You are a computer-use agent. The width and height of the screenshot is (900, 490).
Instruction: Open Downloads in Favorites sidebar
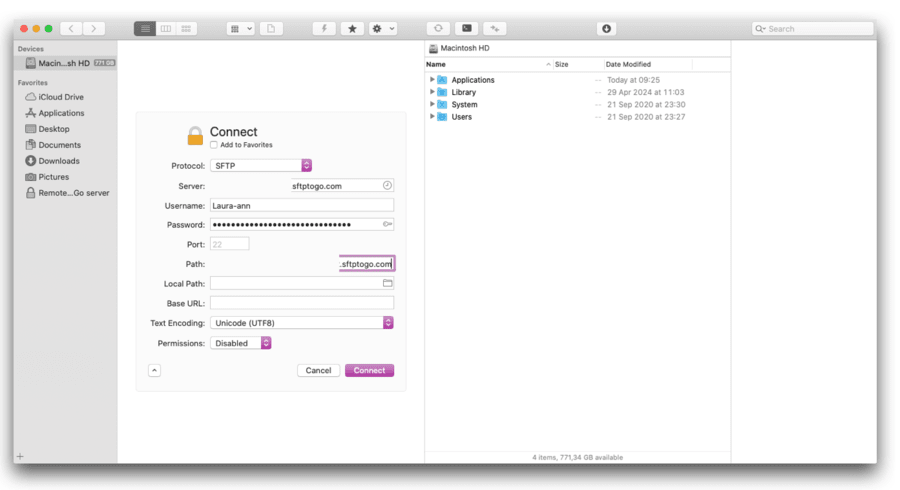click(59, 161)
